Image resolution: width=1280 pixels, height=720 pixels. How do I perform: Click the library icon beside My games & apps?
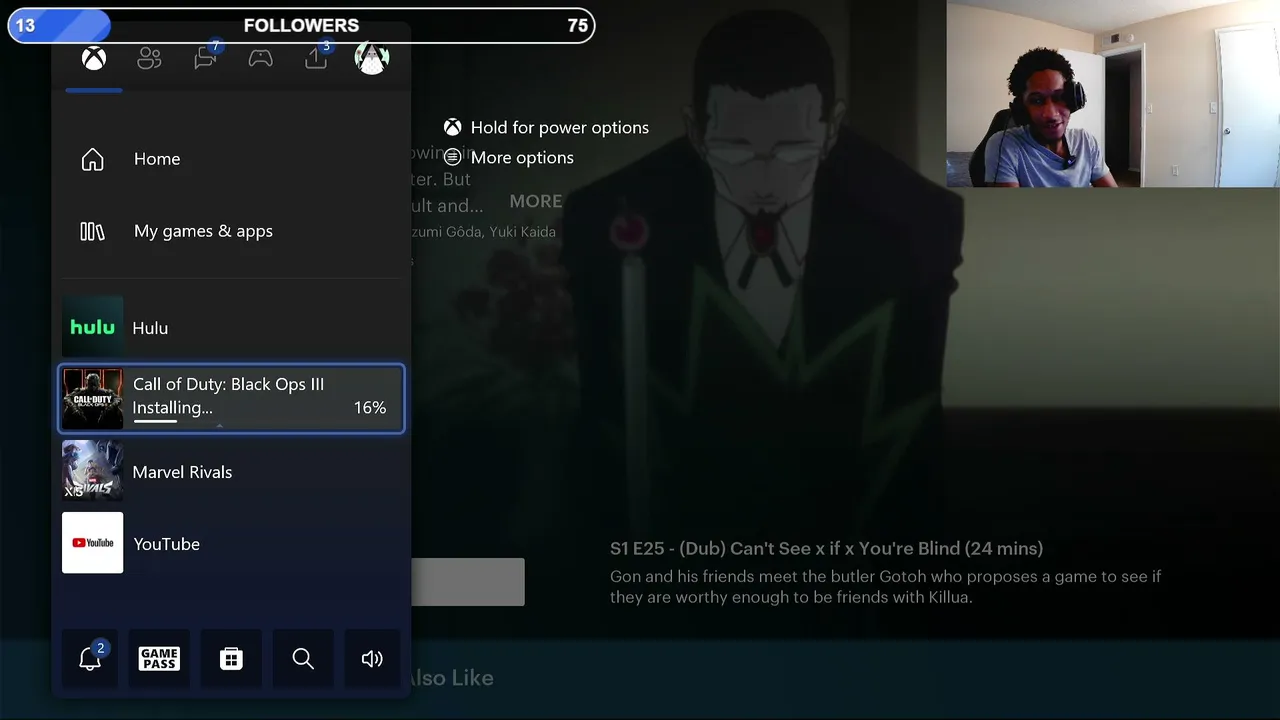[x=92, y=231]
